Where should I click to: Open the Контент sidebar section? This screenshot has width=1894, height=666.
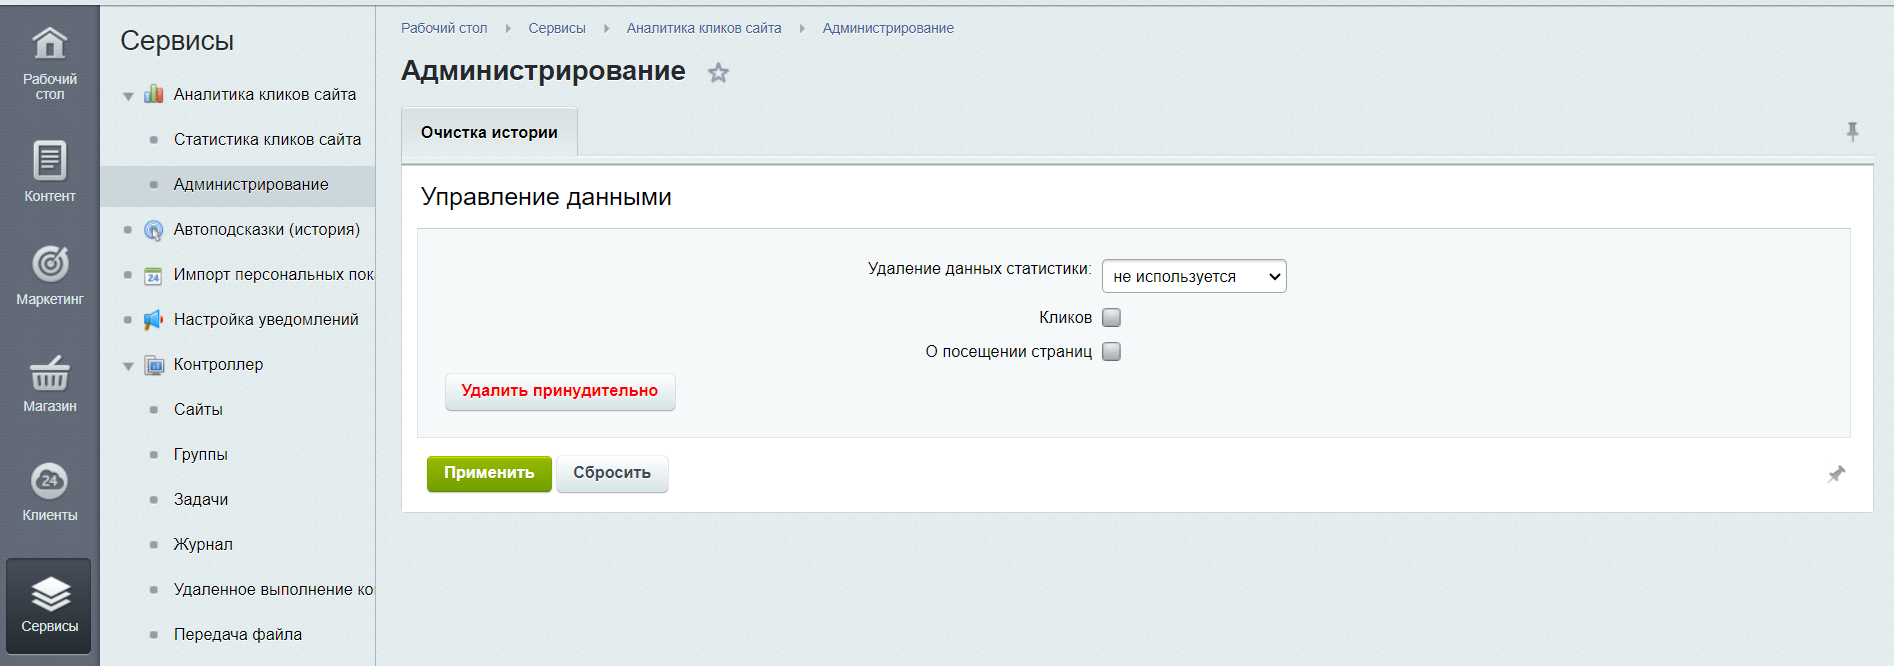(49, 171)
